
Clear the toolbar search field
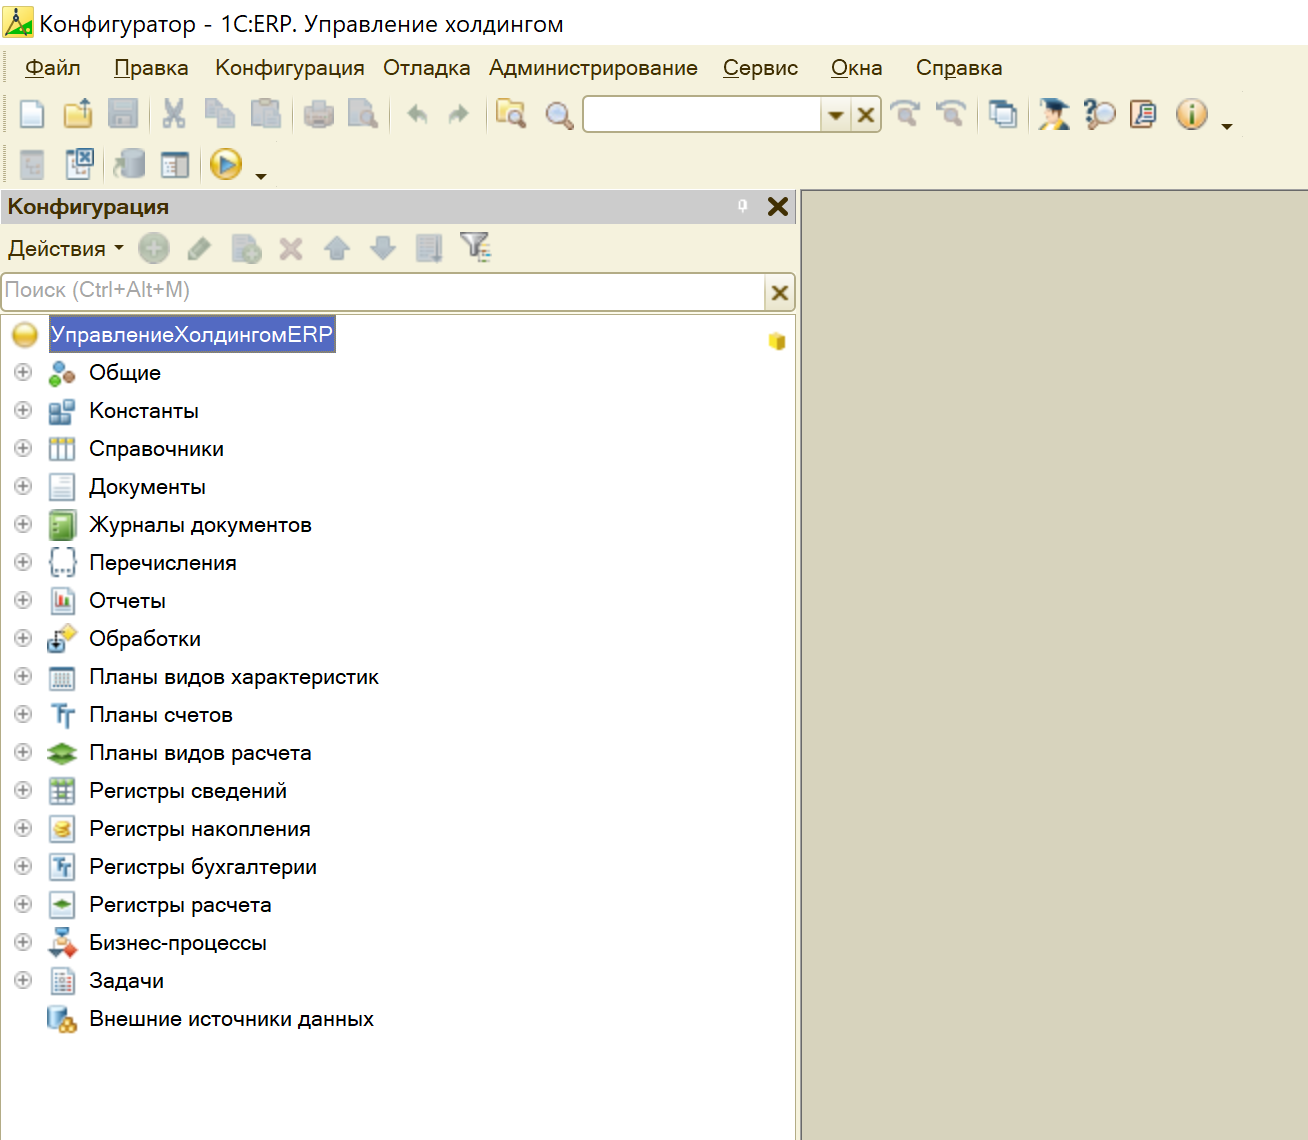pyautogui.click(x=866, y=115)
